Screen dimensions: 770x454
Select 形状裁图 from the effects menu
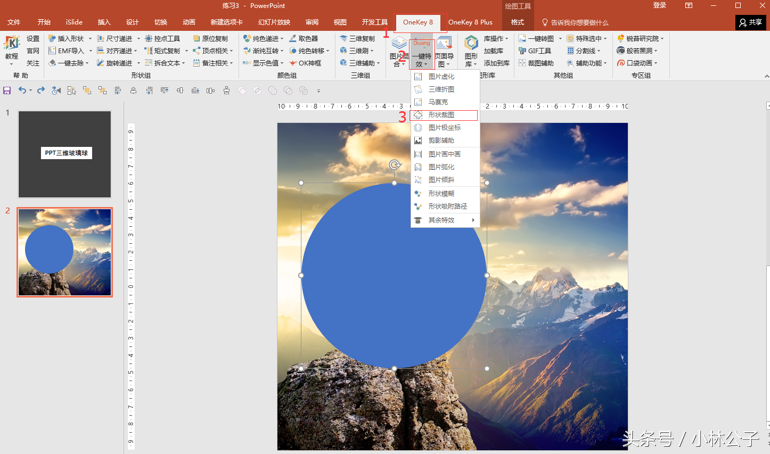[445, 115]
